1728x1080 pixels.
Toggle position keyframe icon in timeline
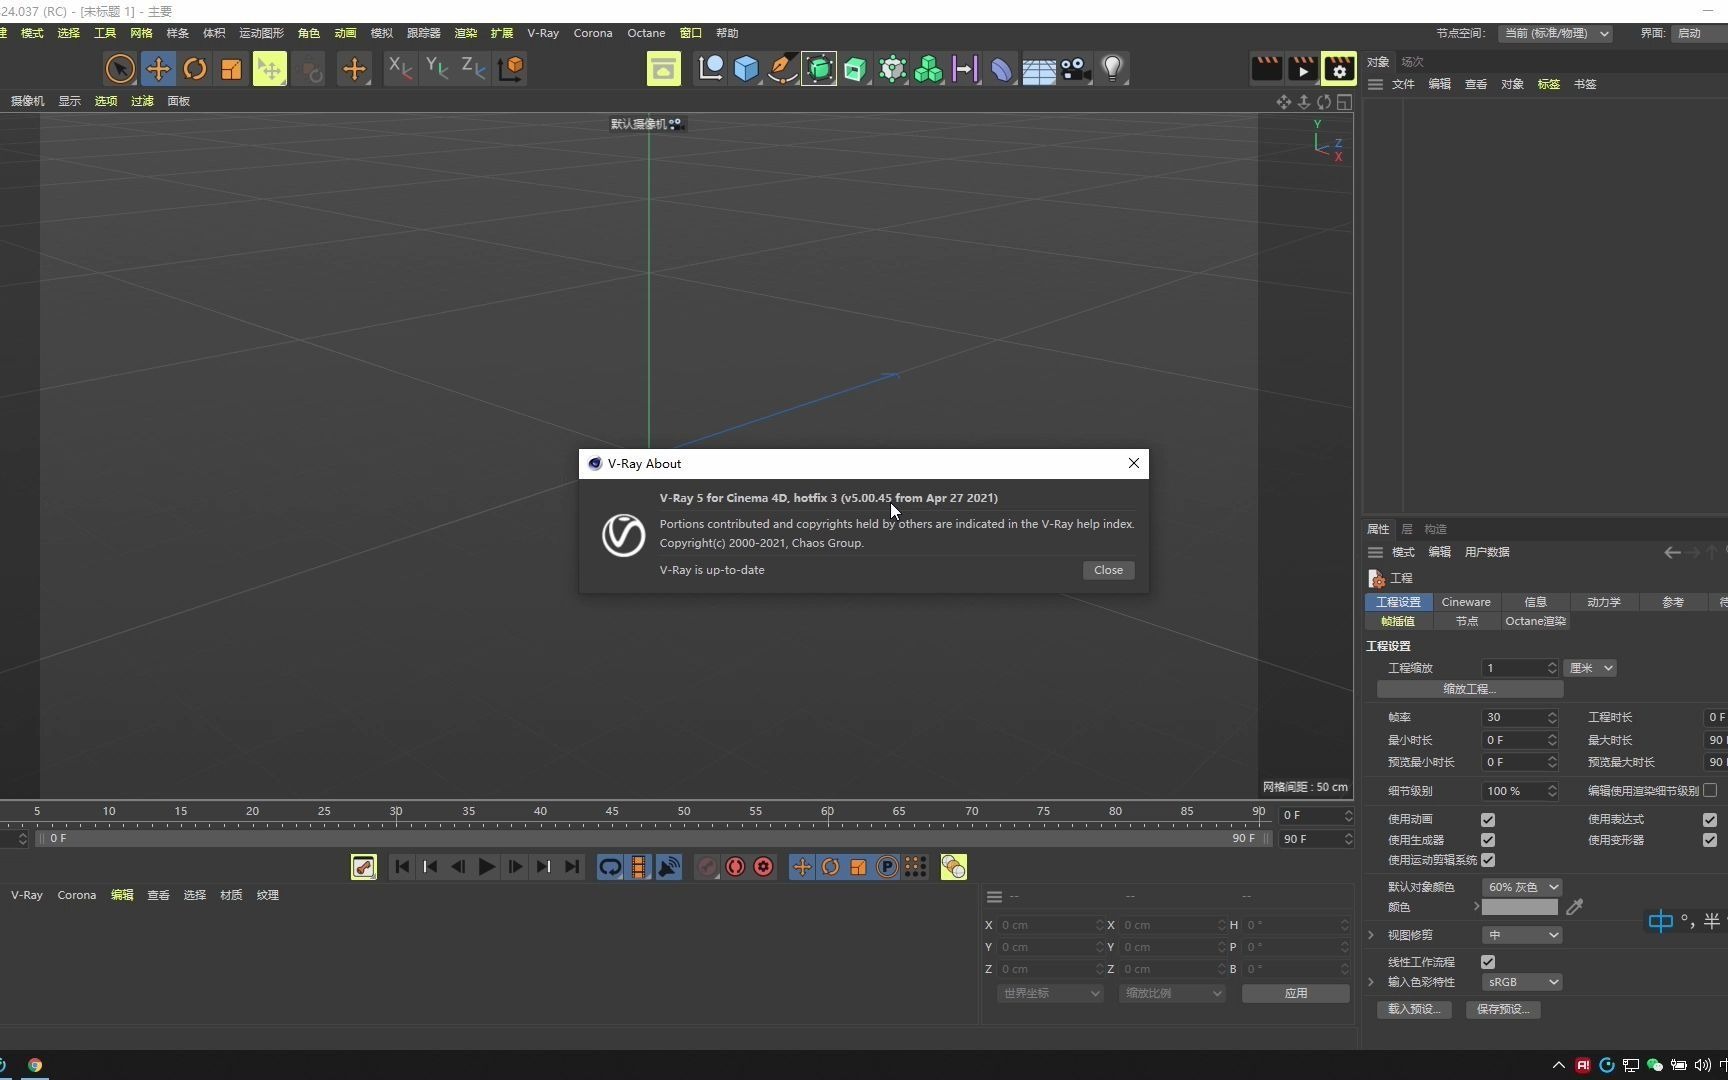(802, 867)
